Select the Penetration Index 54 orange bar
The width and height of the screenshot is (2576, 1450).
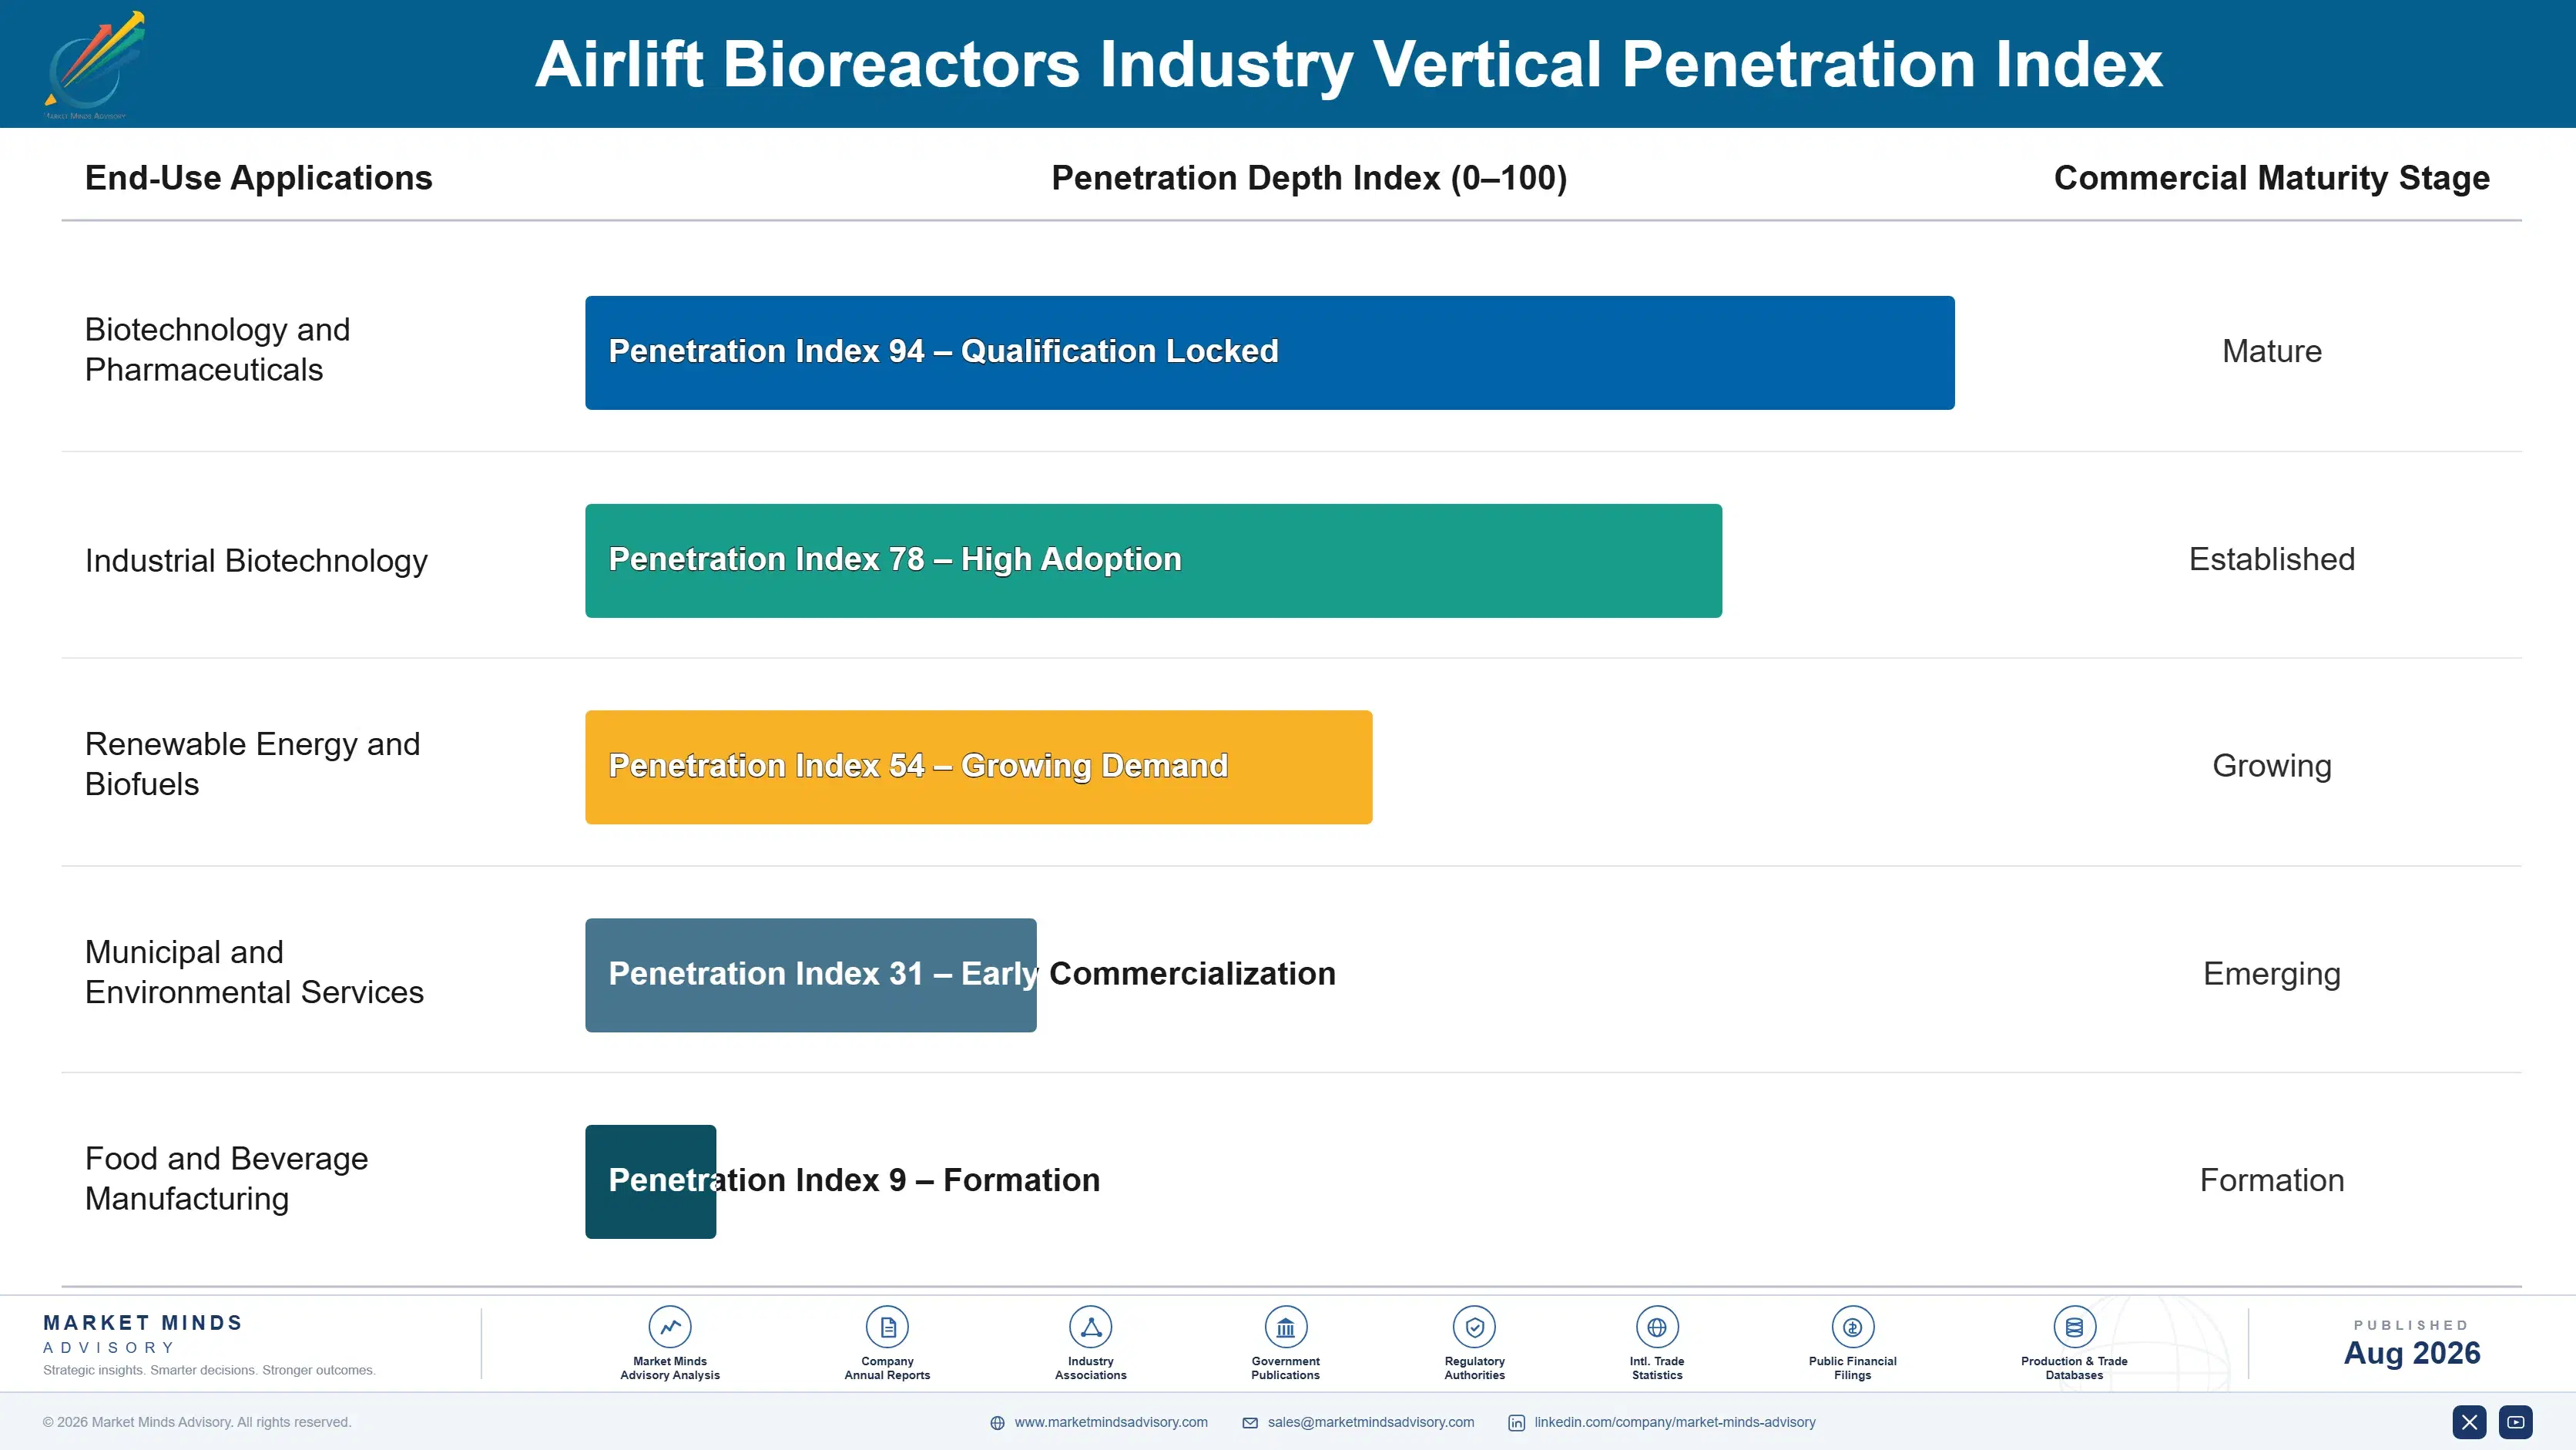pos(978,767)
